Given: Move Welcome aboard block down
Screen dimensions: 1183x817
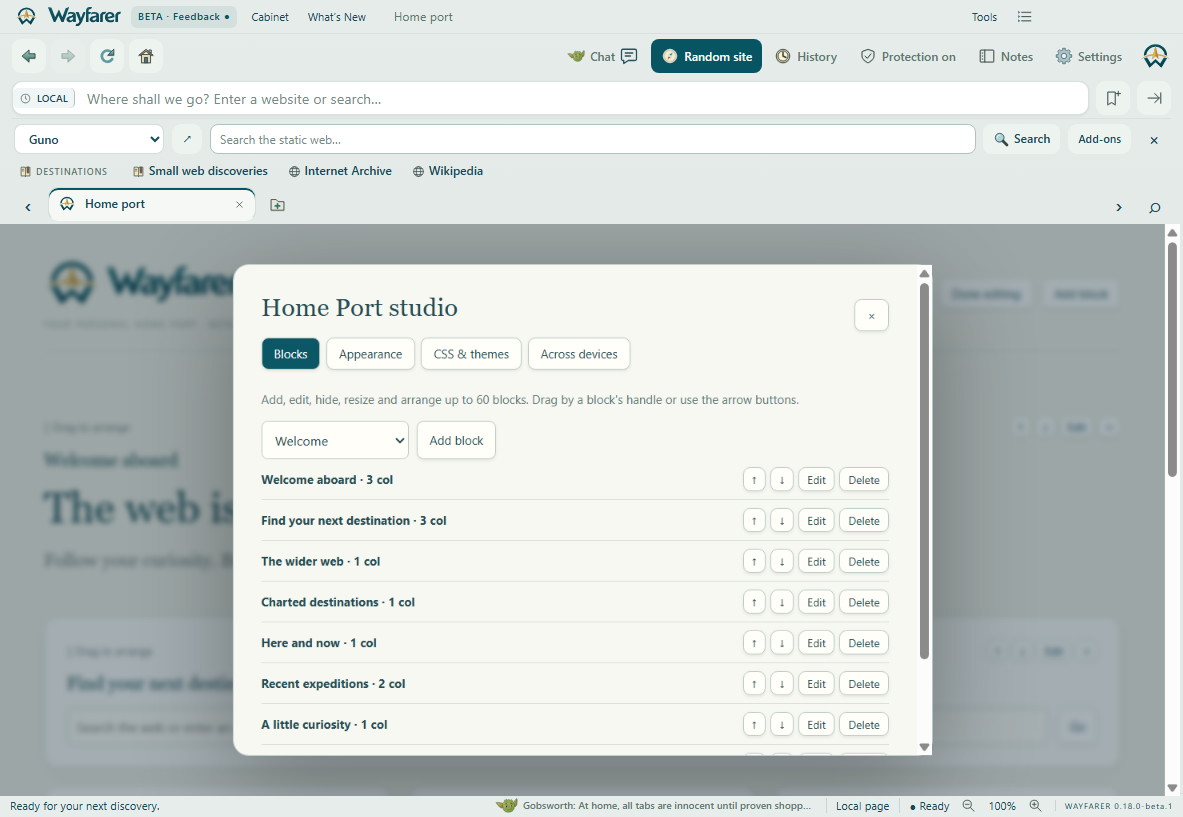Looking at the screenshot, I should click(782, 480).
